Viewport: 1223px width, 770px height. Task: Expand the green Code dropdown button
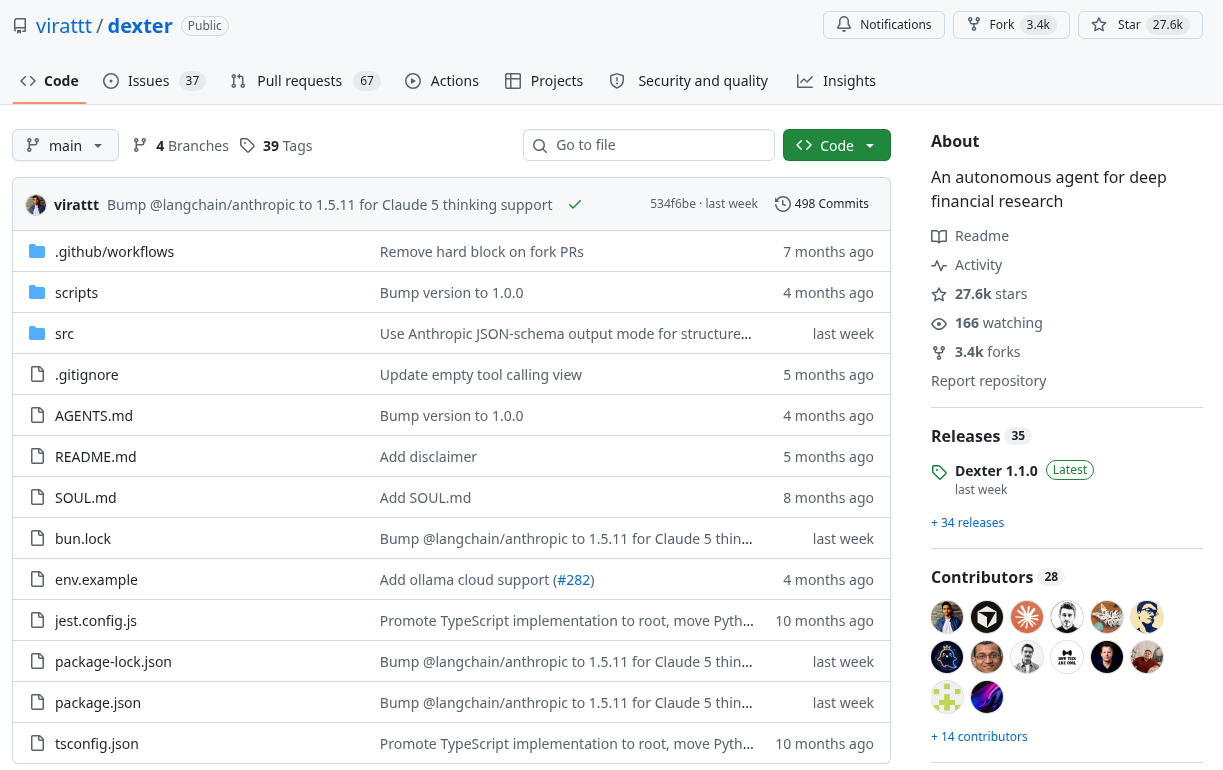click(836, 145)
